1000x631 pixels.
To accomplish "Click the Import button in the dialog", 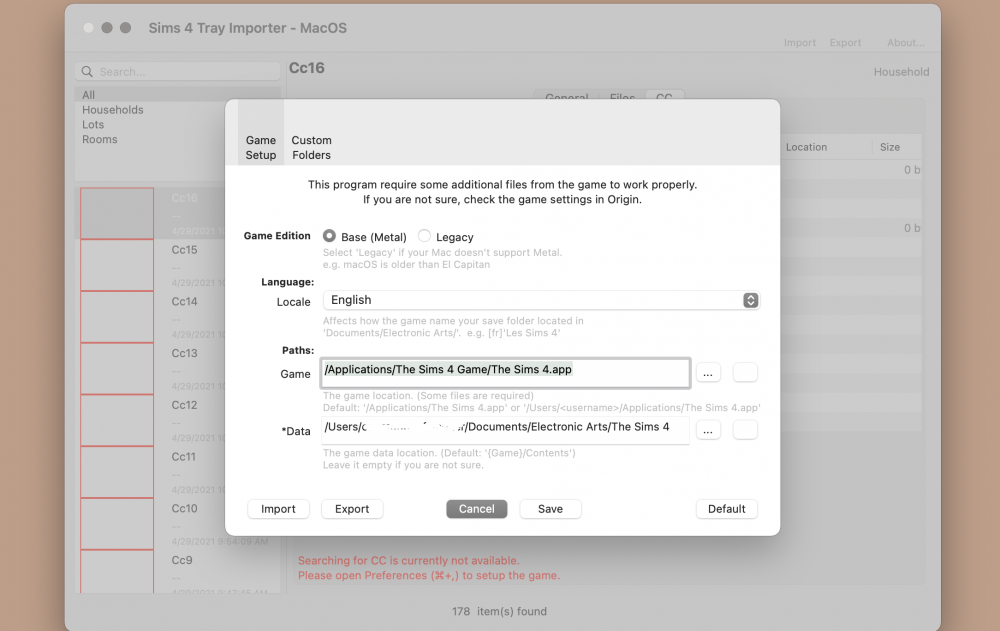I will click(278, 509).
